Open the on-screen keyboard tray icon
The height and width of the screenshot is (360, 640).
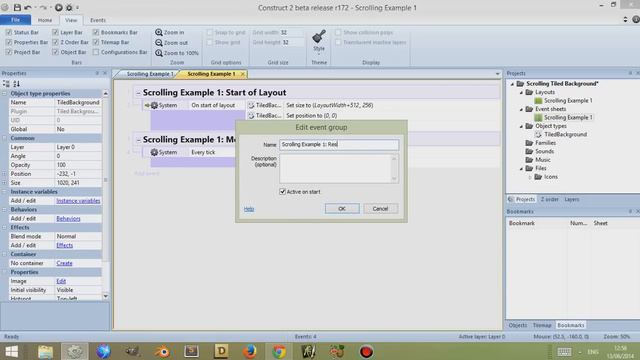click(x=564, y=351)
